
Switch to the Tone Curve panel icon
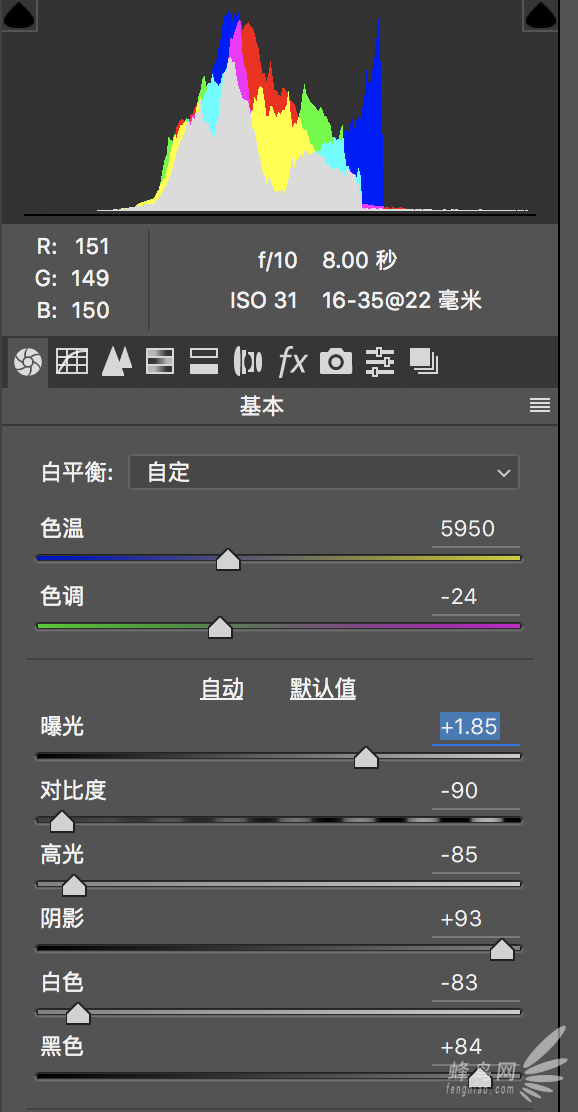click(x=72, y=362)
